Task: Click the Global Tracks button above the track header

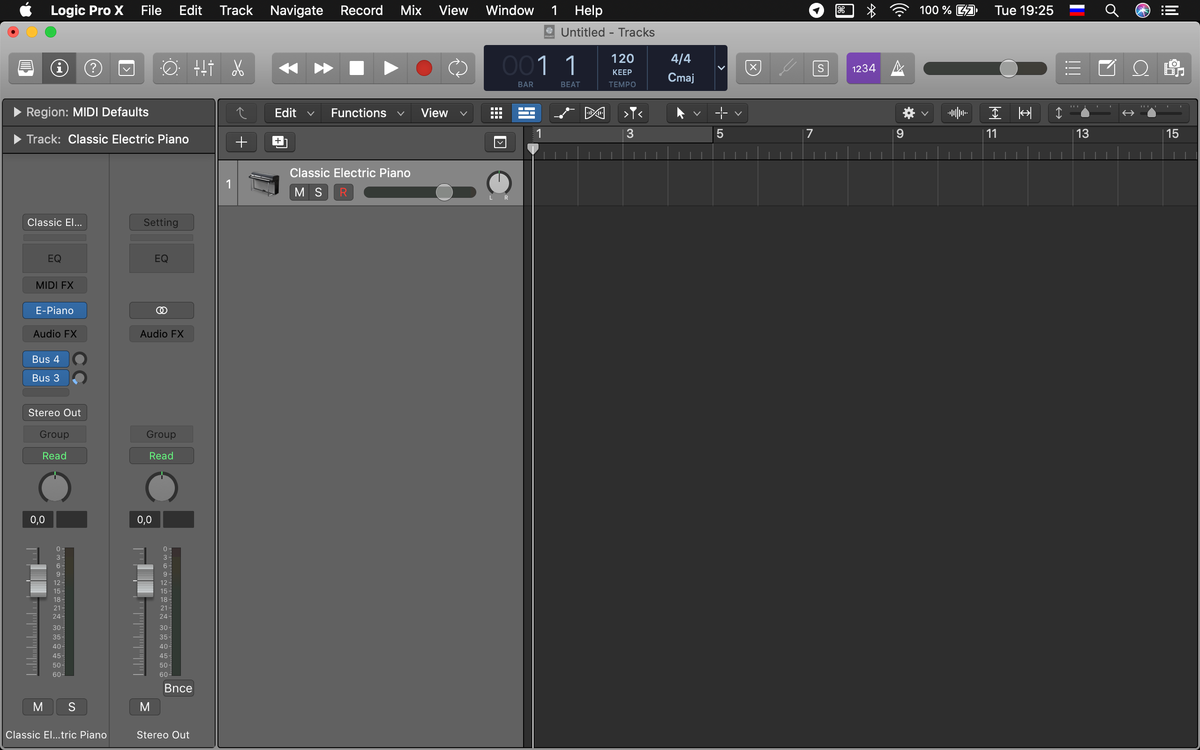Action: 499,142
